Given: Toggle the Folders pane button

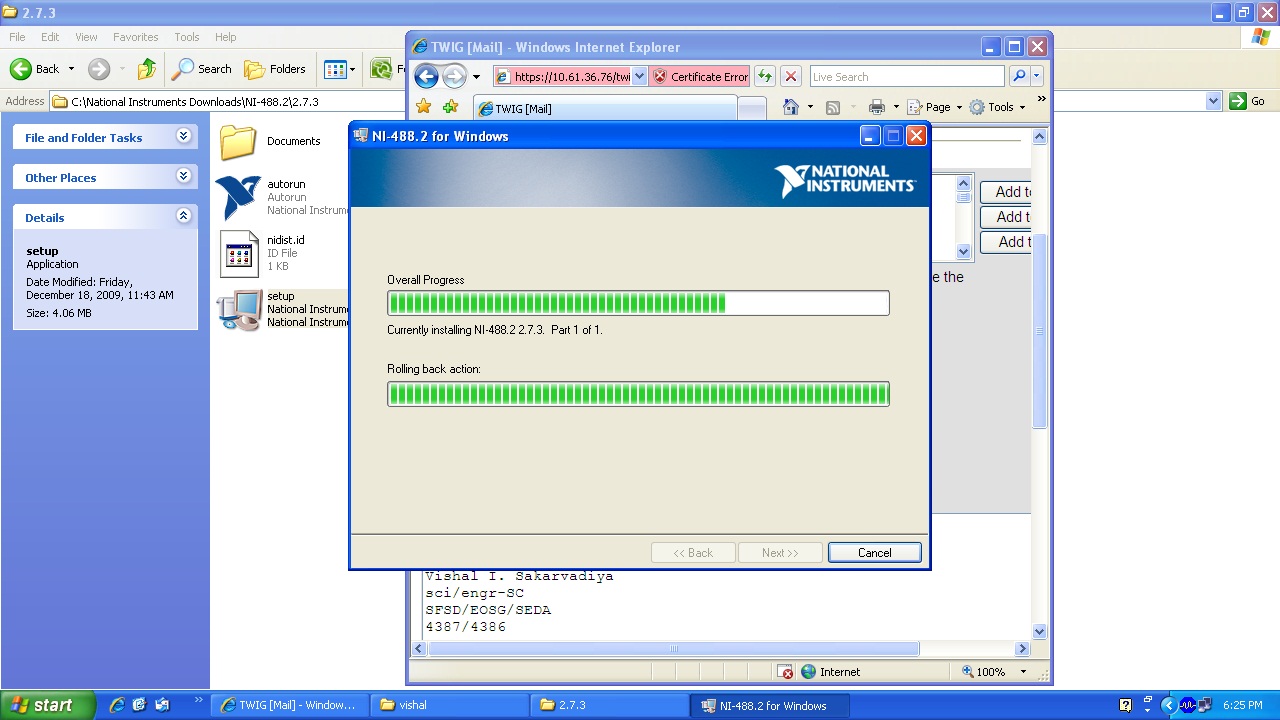Looking at the screenshot, I should pos(275,69).
